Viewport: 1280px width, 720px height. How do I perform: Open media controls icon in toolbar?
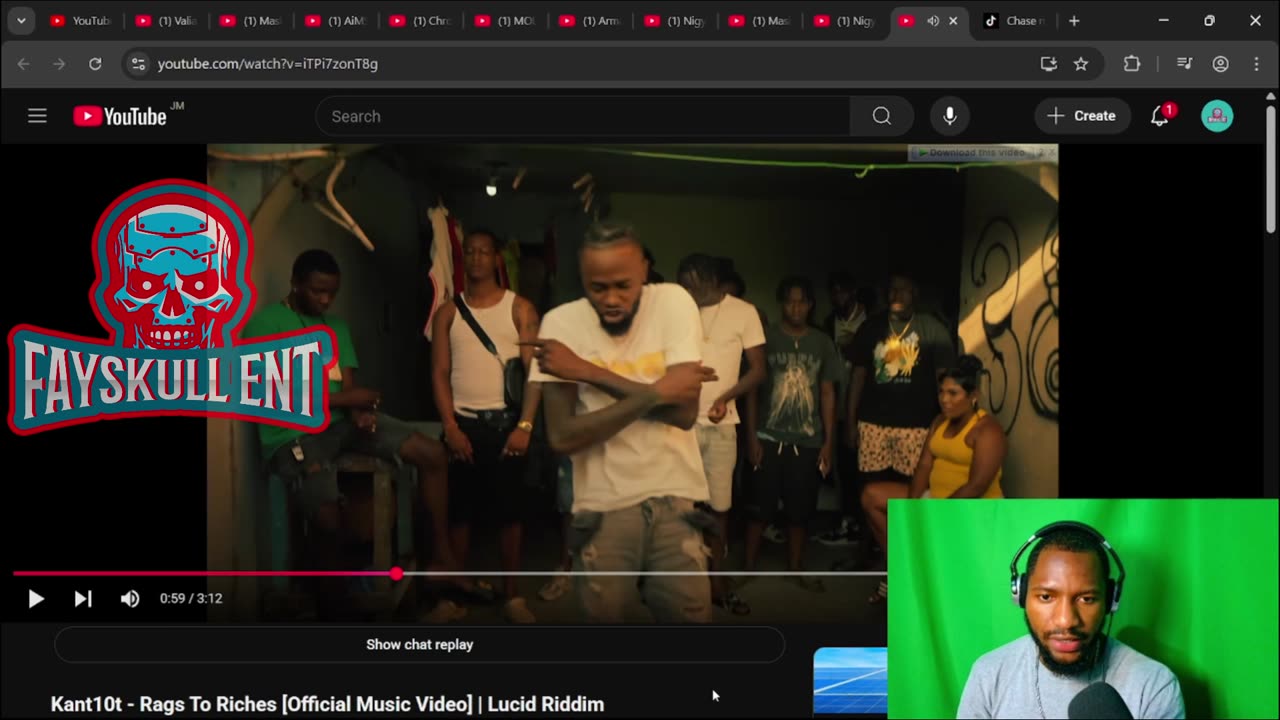coord(1185,63)
